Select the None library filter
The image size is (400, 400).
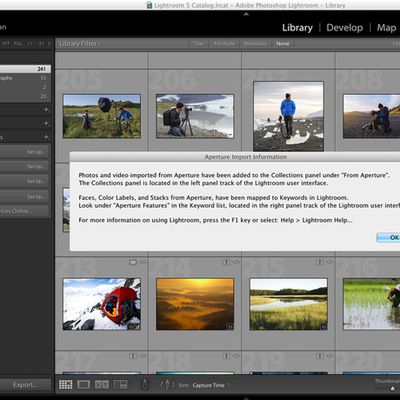tap(283, 44)
